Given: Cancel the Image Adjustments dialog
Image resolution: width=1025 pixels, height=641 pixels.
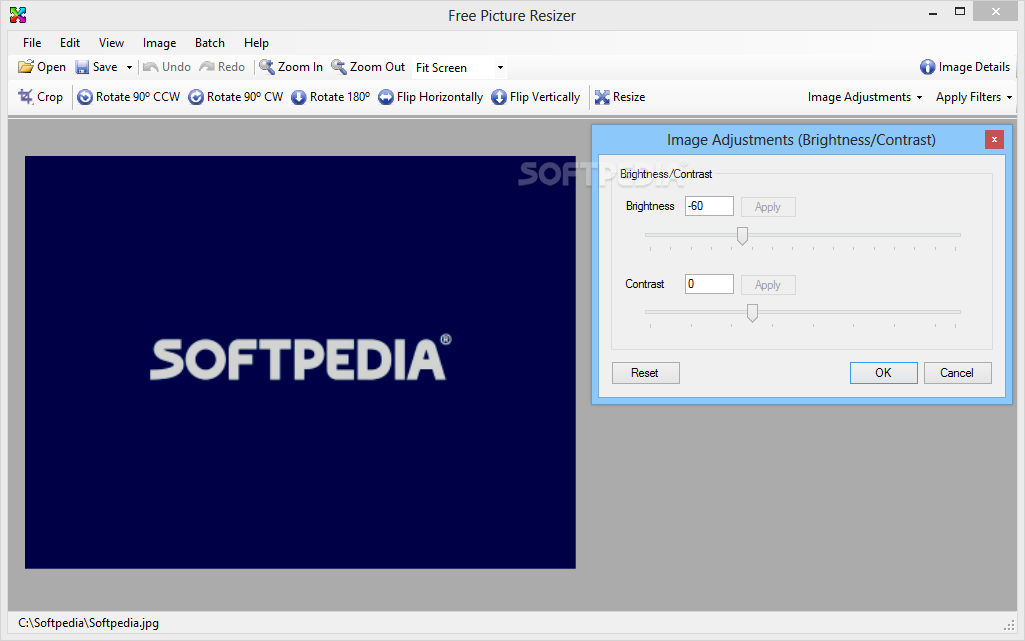Looking at the screenshot, I should 957,373.
